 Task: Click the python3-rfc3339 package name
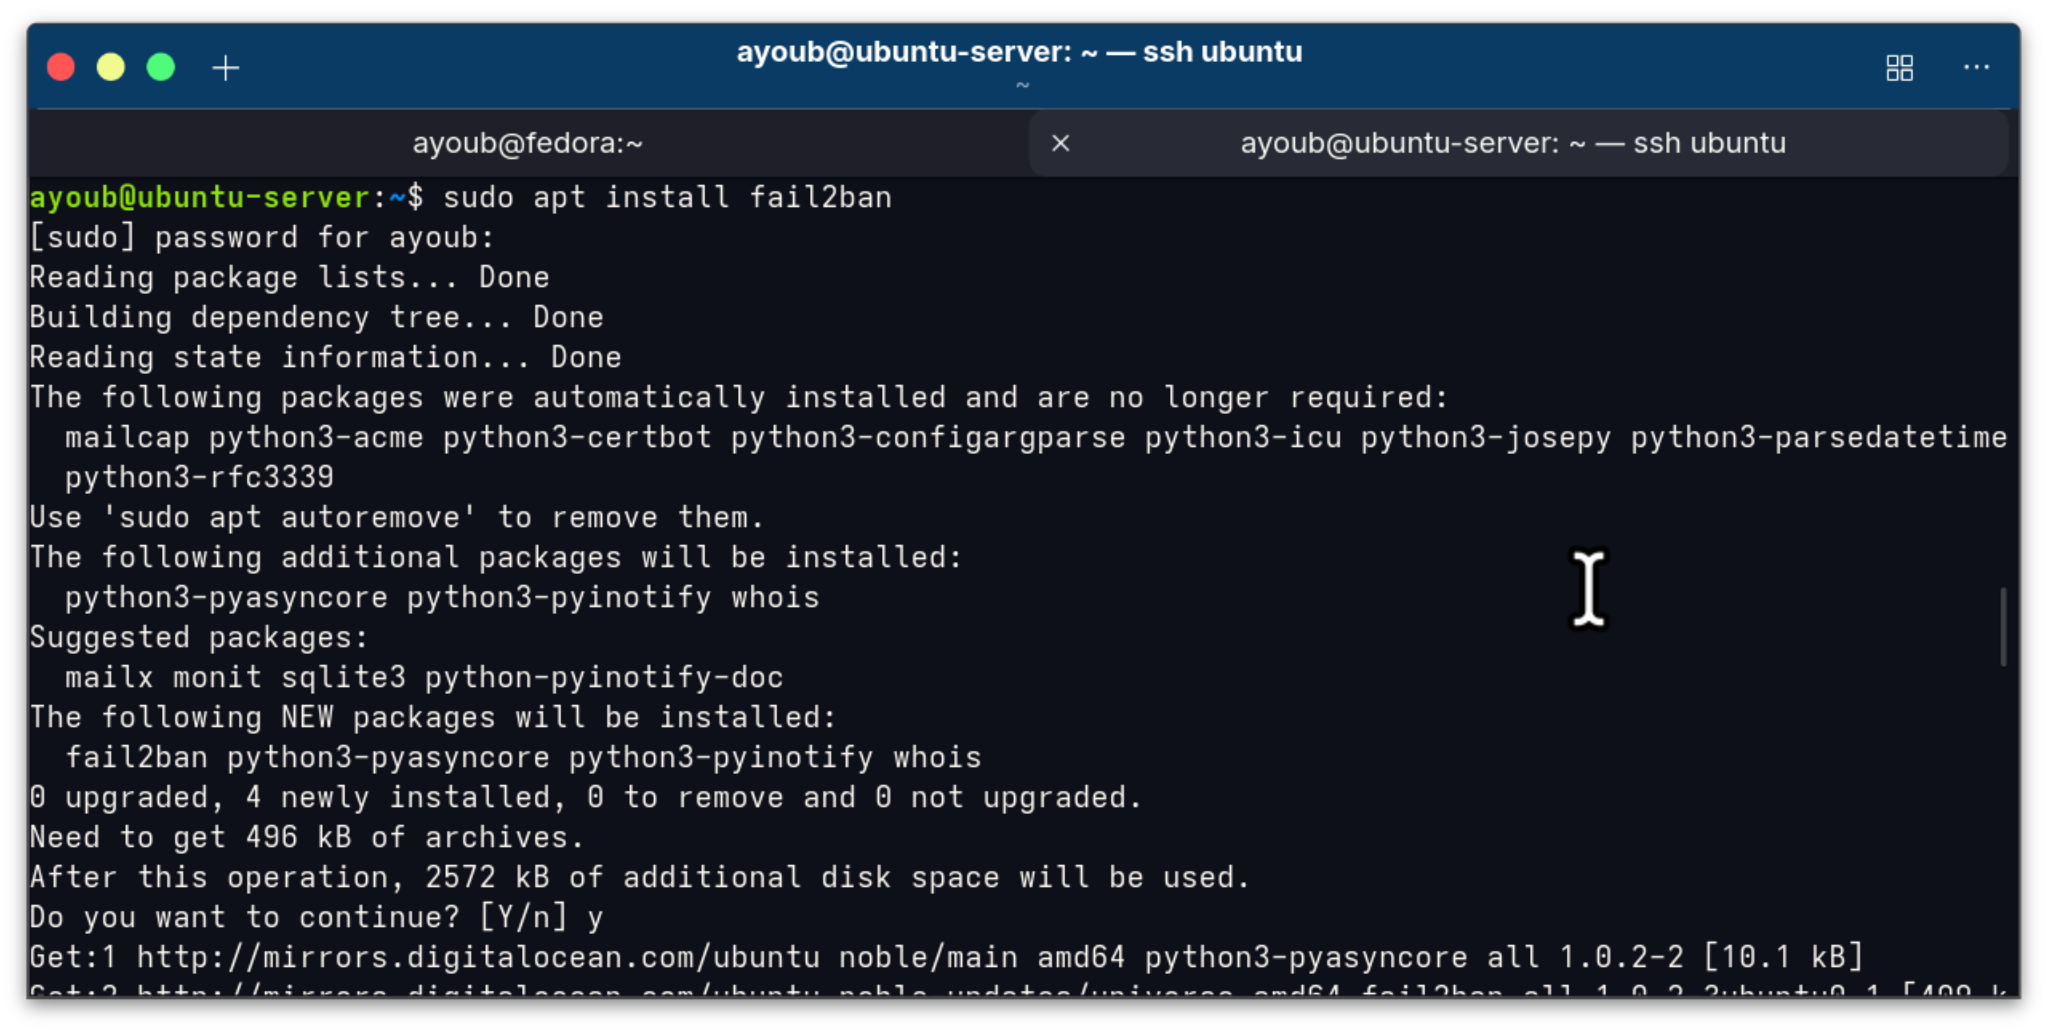click(x=199, y=477)
